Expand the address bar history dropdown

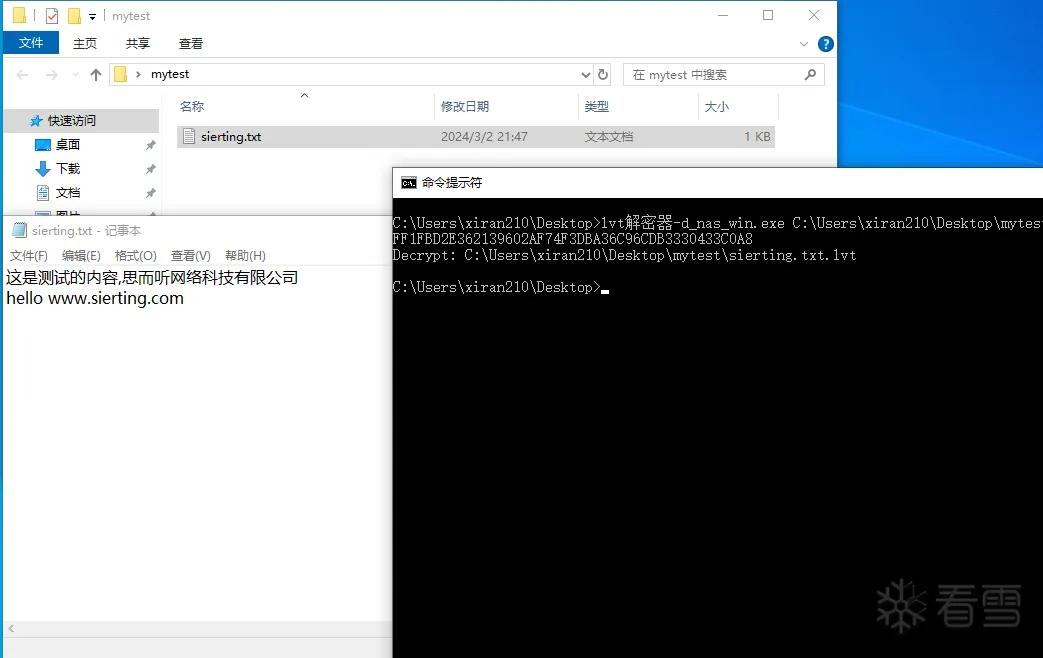coord(585,75)
